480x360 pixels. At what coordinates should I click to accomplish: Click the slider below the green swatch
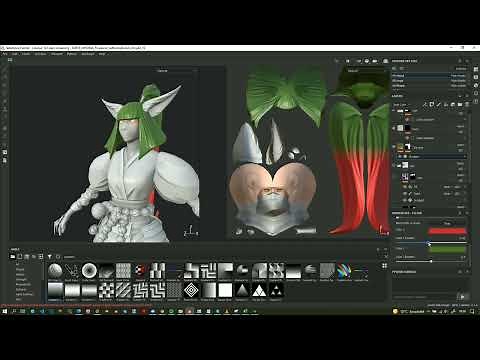(431, 261)
